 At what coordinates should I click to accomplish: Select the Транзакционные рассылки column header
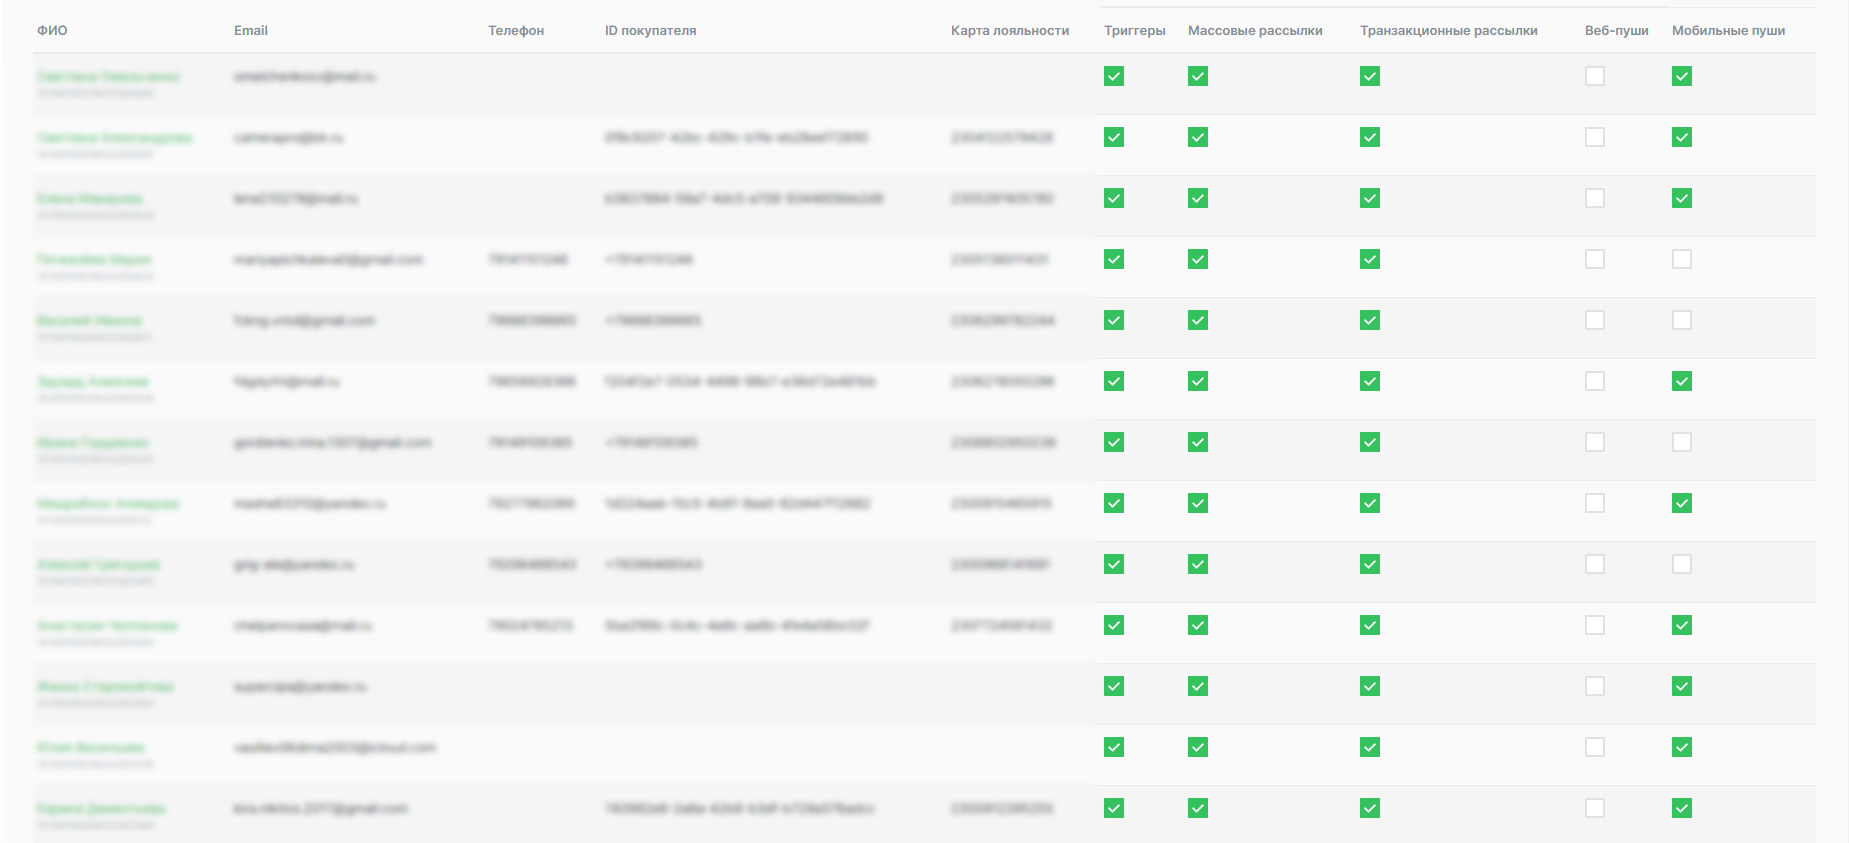pyautogui.click(x=1448, y=31)
